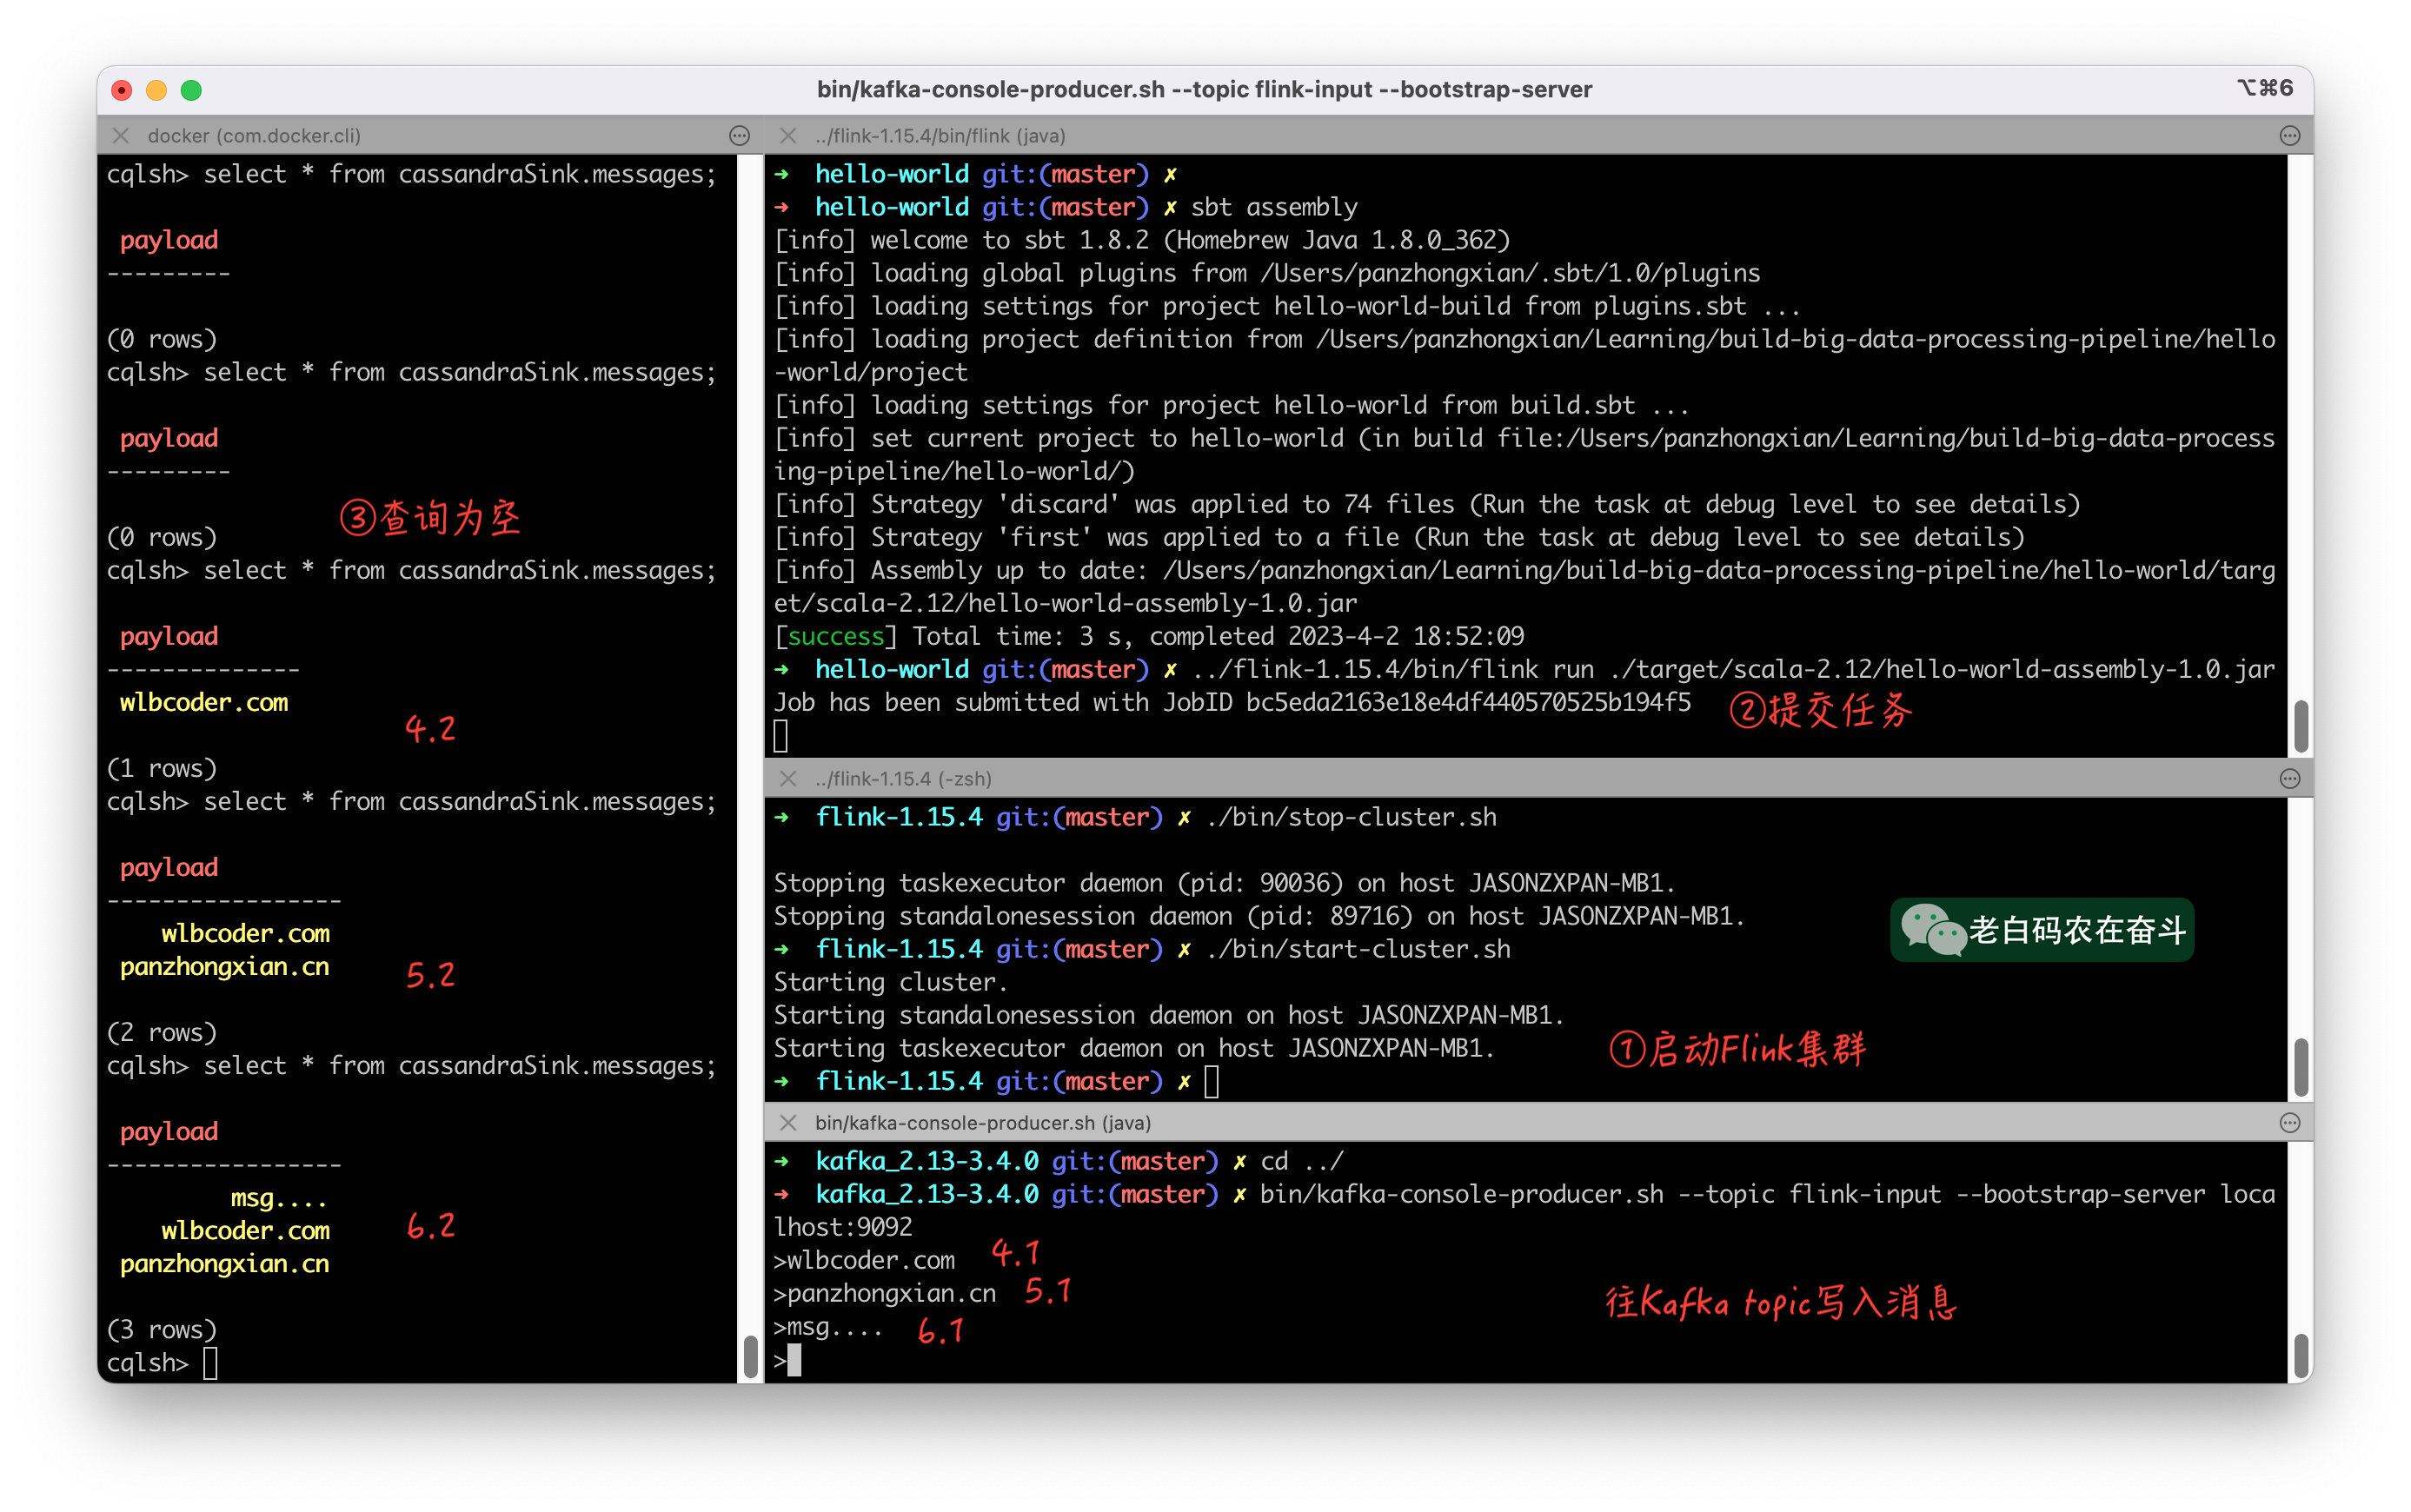Click the '(1 rows)' result text
Viewport: 2411px width, 1512px height.
coord(162,768)
